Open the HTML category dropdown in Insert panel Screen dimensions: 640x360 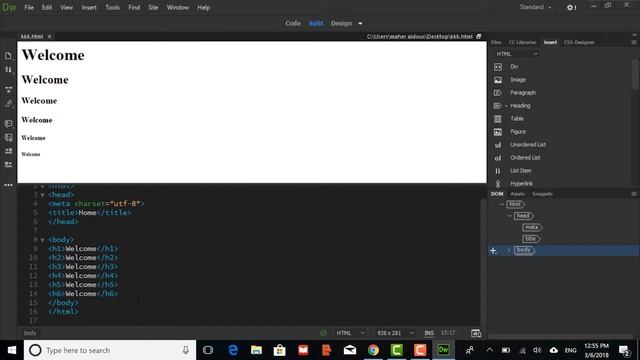517,54
